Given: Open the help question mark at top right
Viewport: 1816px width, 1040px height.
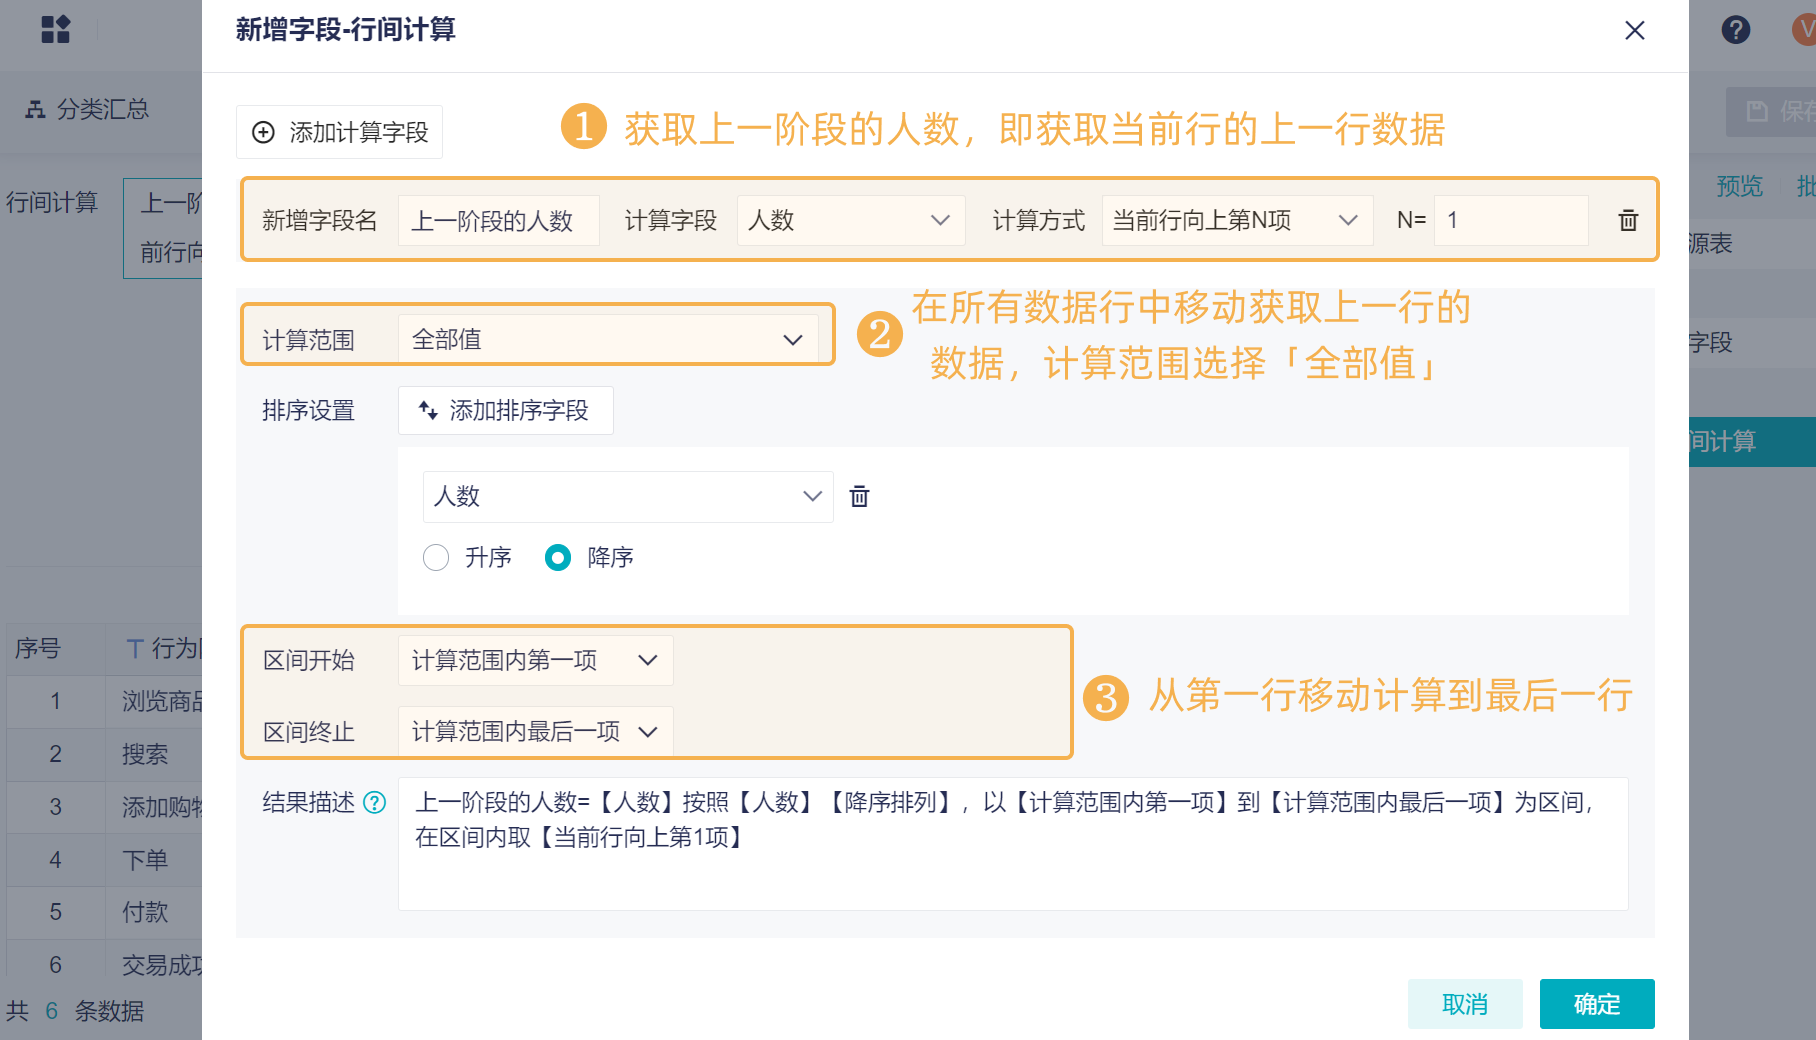Looking at the screenshot, I should point(1735,30).
